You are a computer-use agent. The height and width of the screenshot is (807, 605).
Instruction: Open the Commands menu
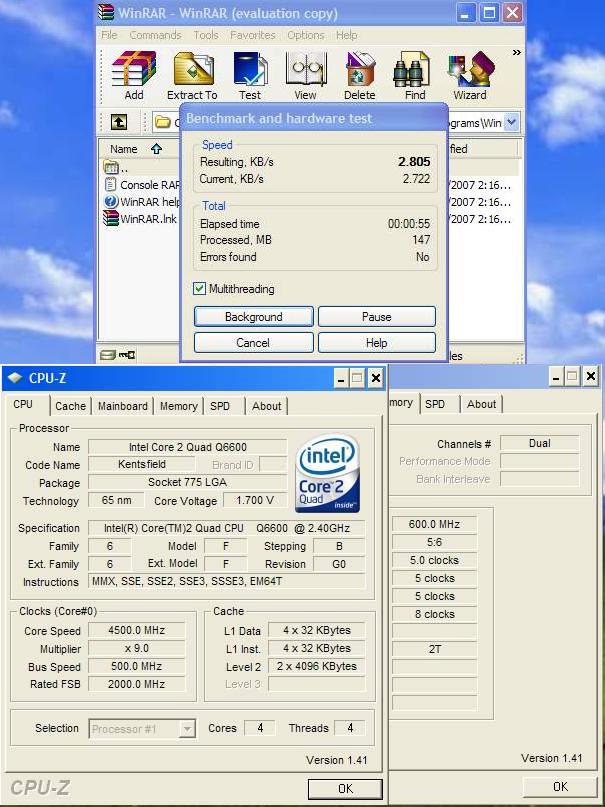pos(155,35)
